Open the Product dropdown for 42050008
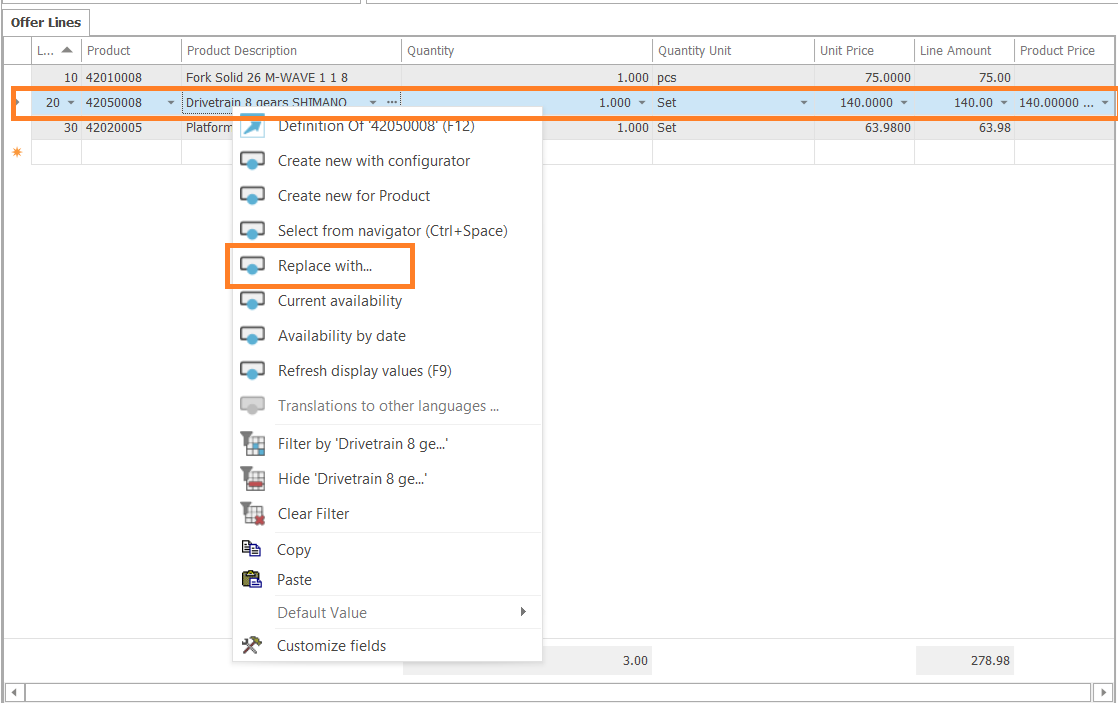Image resolution: width=1118 pixels, height=703 pixels. 171,103
